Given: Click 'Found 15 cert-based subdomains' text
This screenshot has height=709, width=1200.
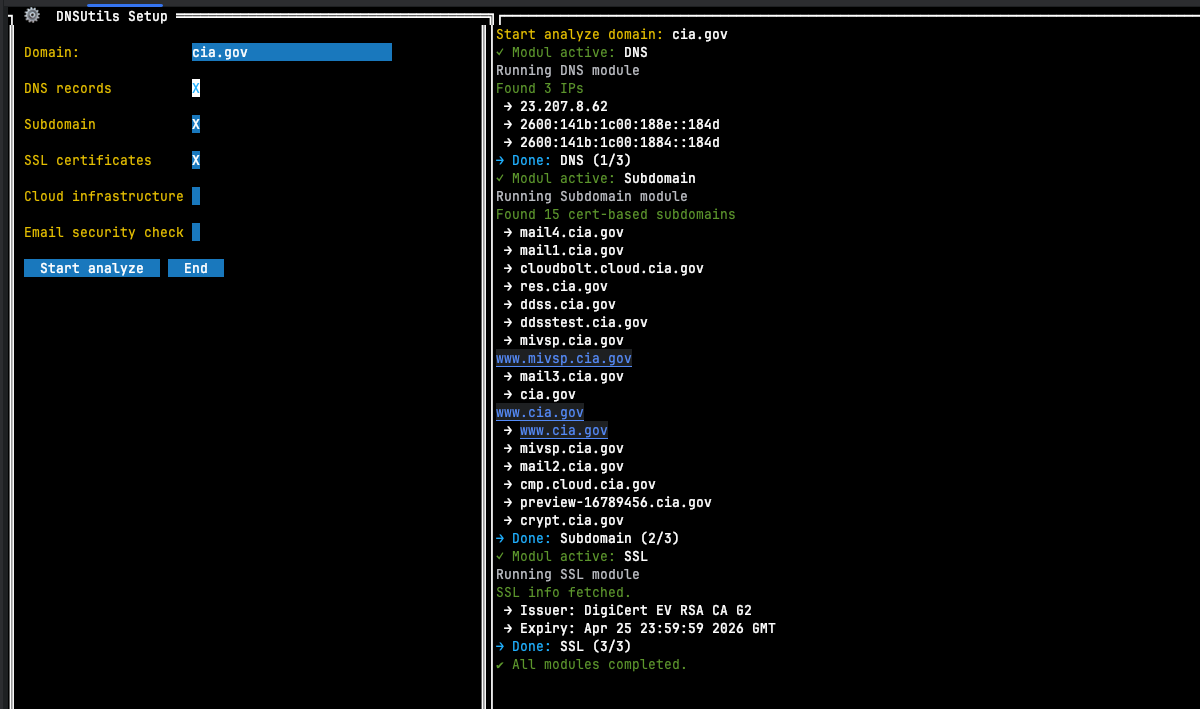Looking at the screenshot, I should click(x=616, y=214).
